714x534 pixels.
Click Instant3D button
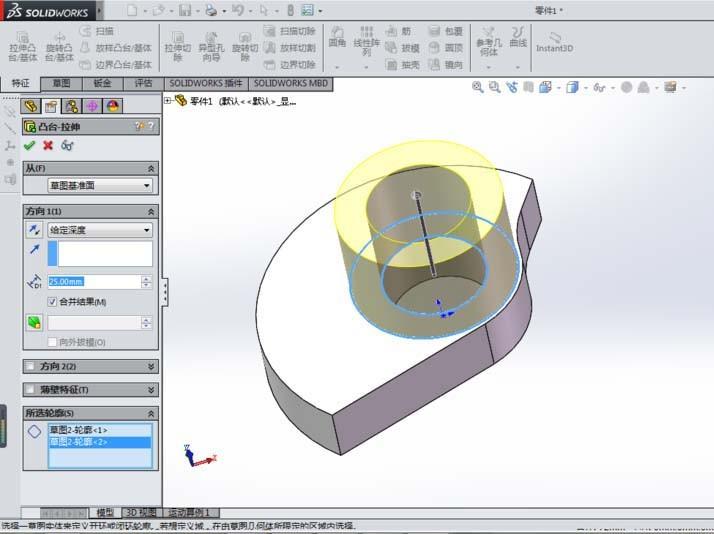coord(554,42)
